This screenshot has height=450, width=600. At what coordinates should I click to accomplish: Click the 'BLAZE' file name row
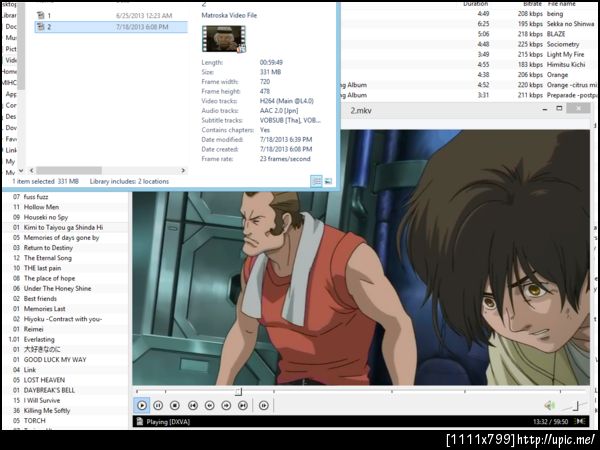coord(556,34)
